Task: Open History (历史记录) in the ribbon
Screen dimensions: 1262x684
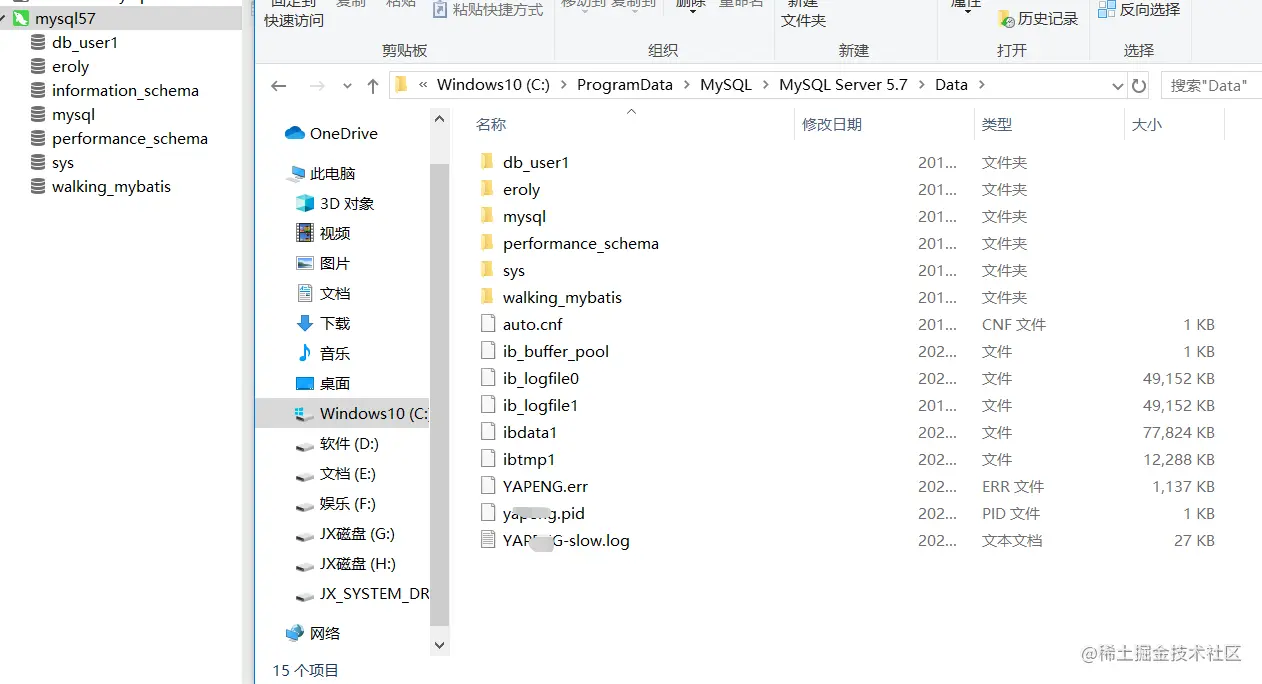Action: pos(1038,19)
